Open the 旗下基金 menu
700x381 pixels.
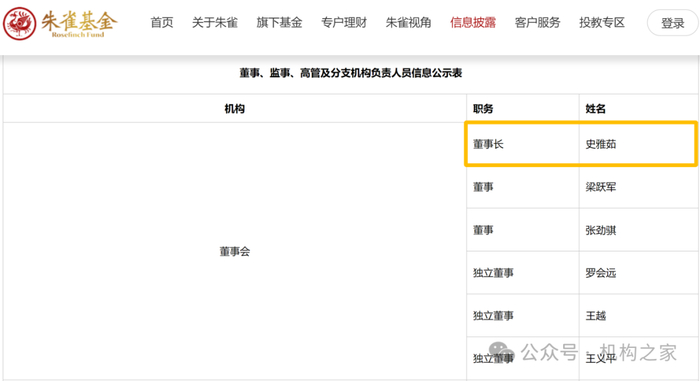click(279, 22)
